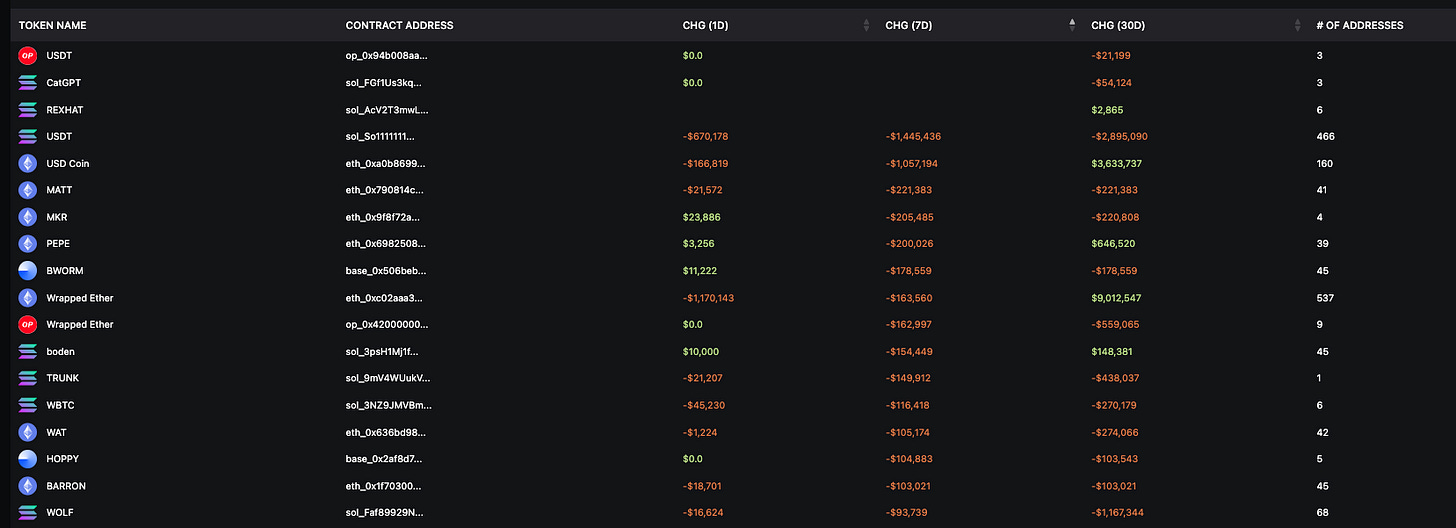Click the CHG (30D) header label
1456x528 pixels.
pyautogui.click(x=1118, y=25)
